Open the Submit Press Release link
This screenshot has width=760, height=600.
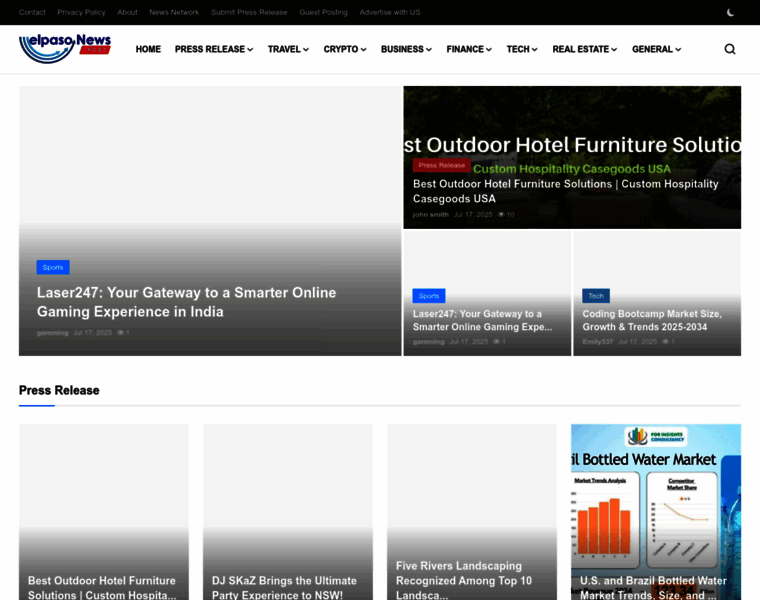[x=249, y=12]
